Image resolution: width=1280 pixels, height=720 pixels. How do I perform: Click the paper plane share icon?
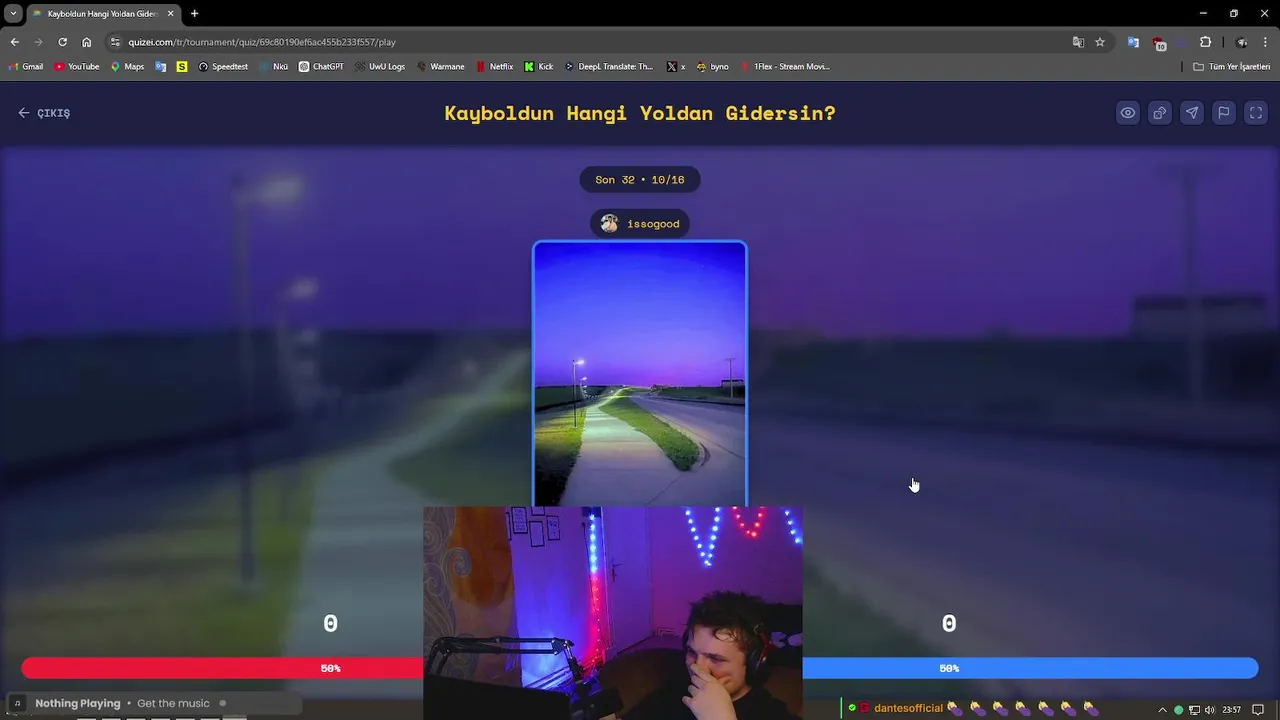coord(1192,113)
